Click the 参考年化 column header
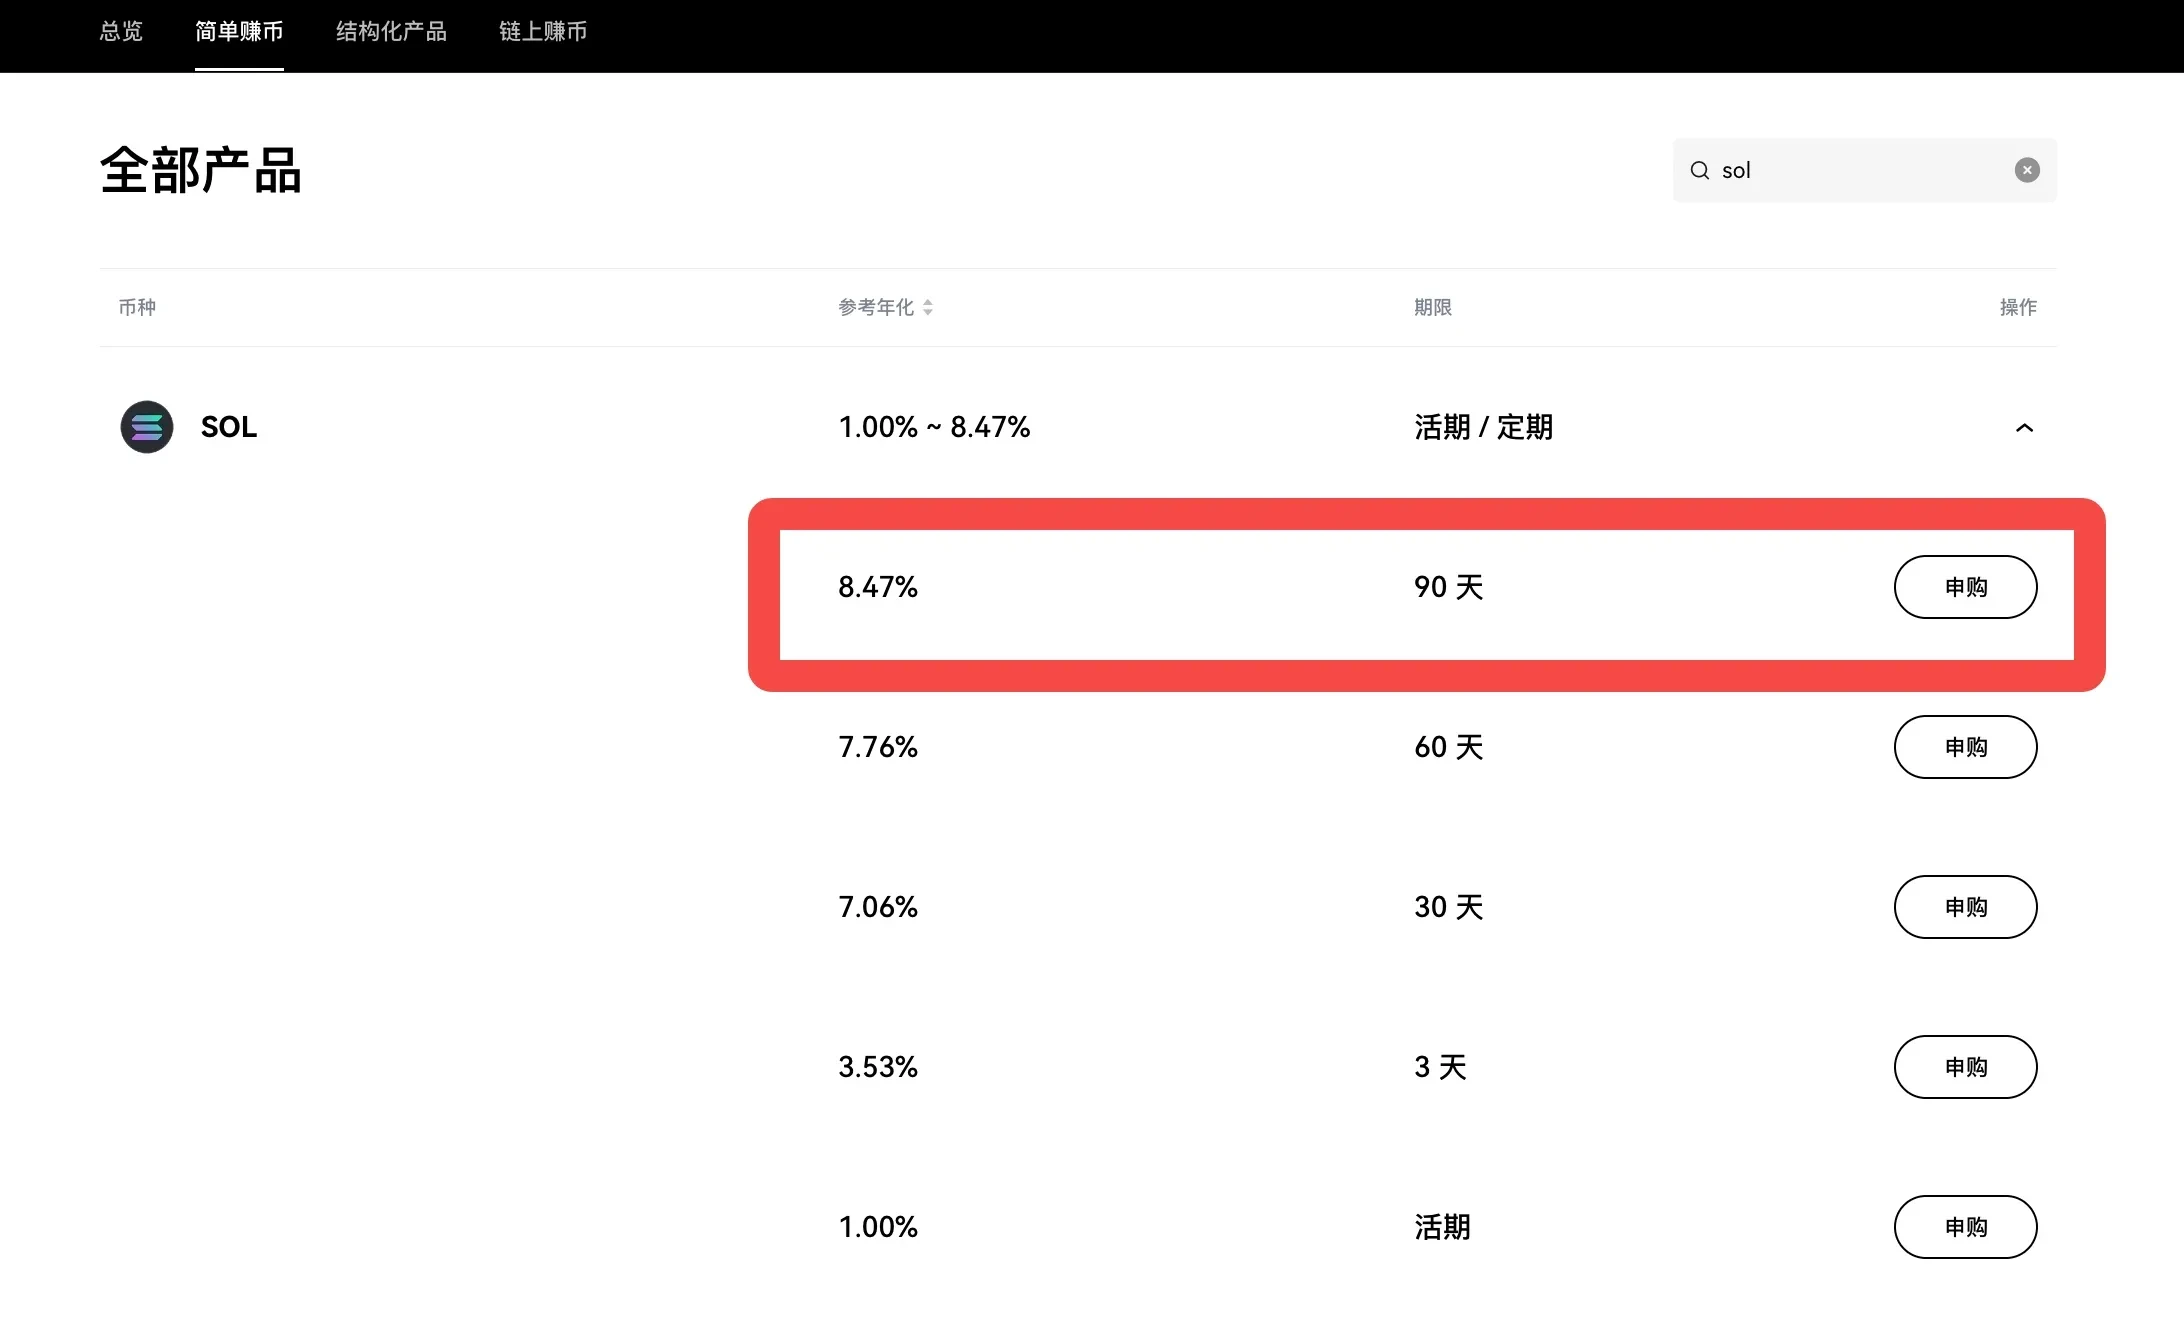 876,308
